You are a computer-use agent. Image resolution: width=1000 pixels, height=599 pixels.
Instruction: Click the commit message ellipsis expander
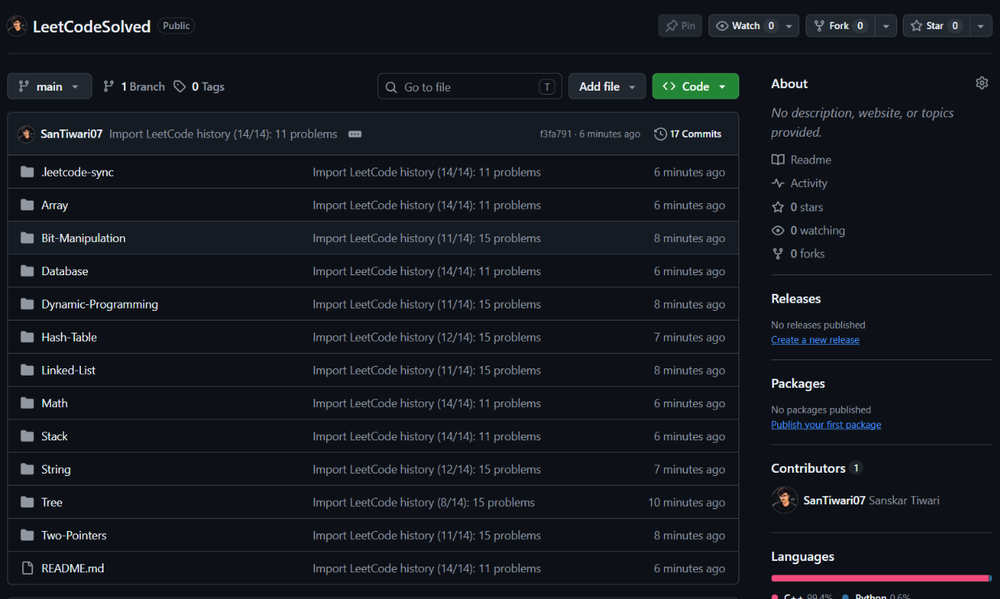point(355,134)
